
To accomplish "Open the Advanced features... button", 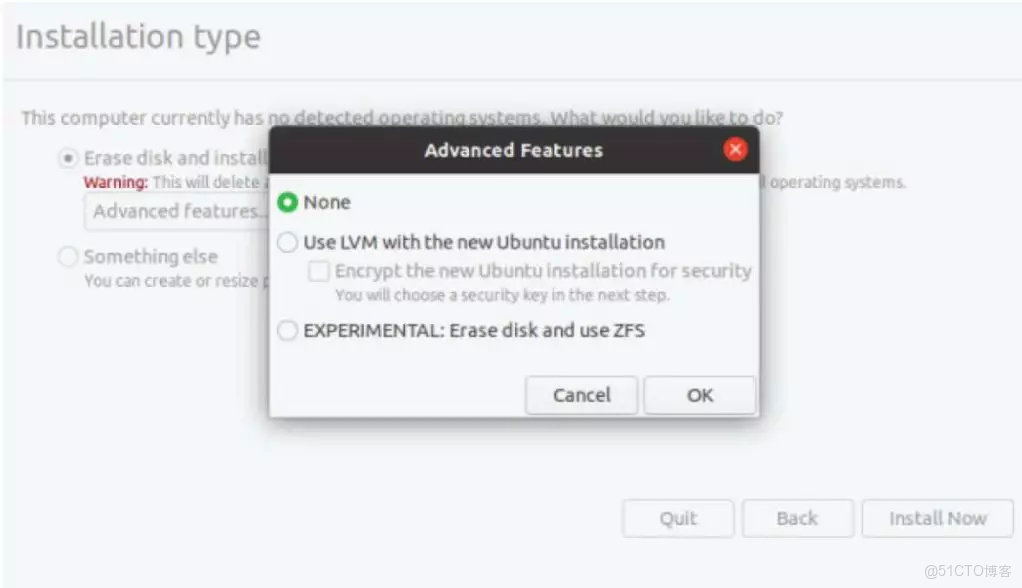I will [x=176, y=211].
